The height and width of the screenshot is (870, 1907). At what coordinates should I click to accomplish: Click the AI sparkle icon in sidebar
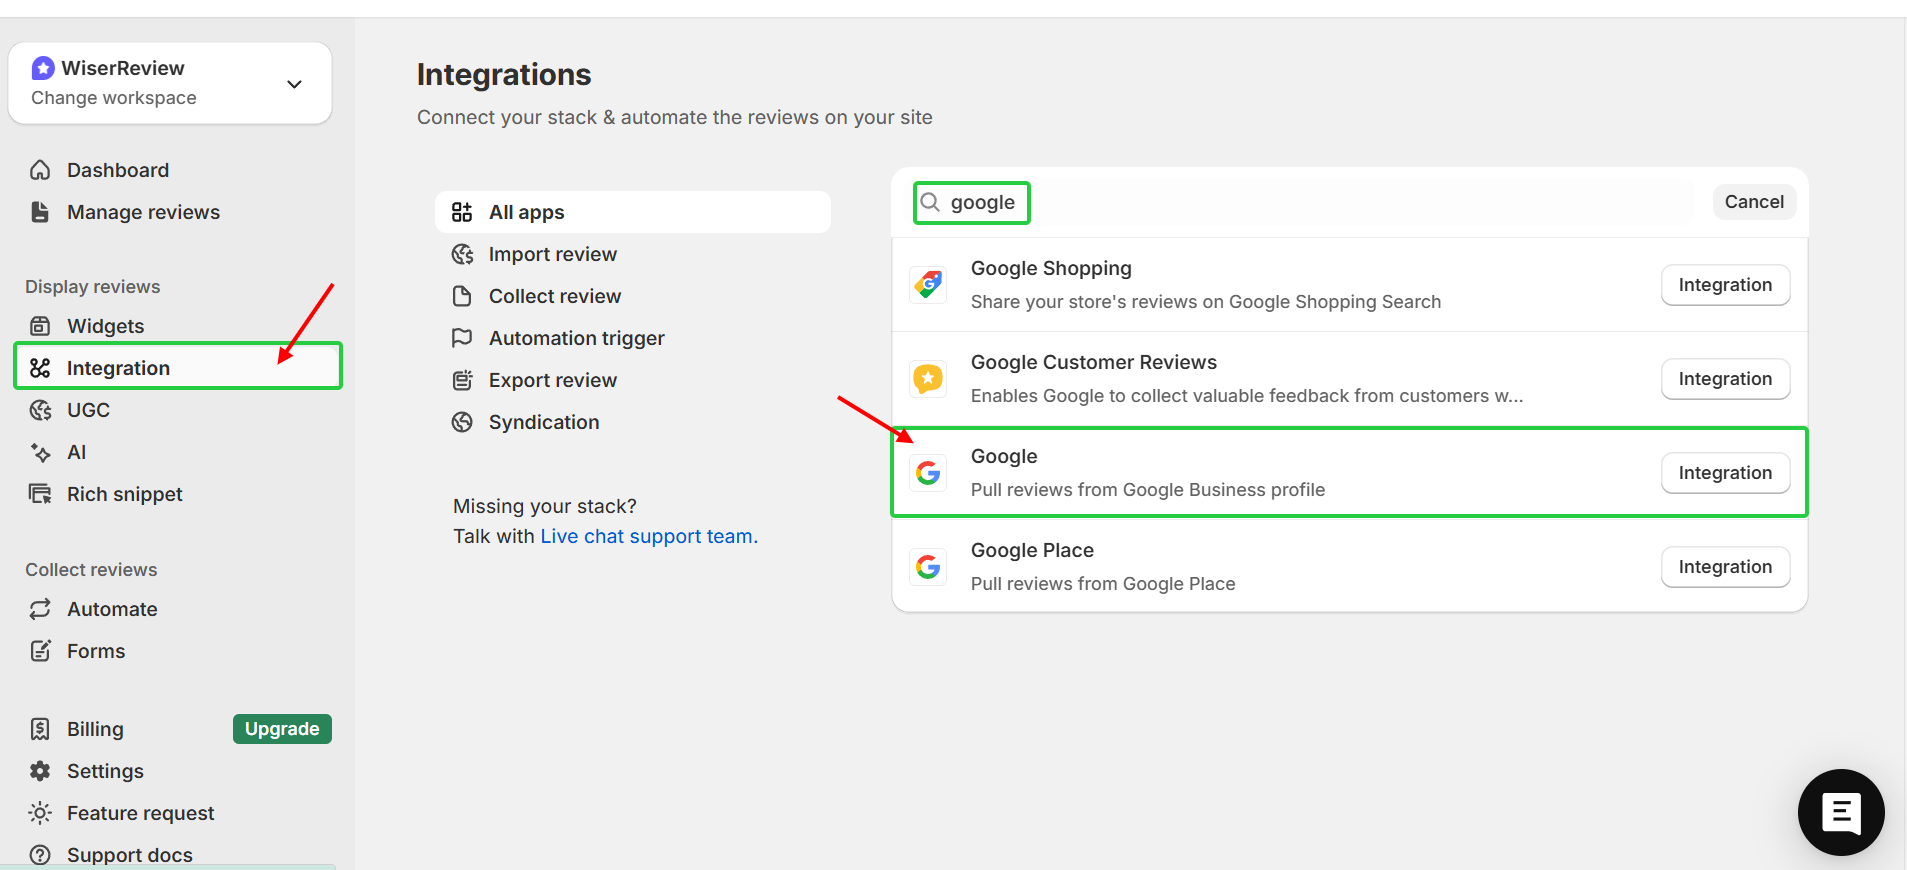tap(40, 452)
